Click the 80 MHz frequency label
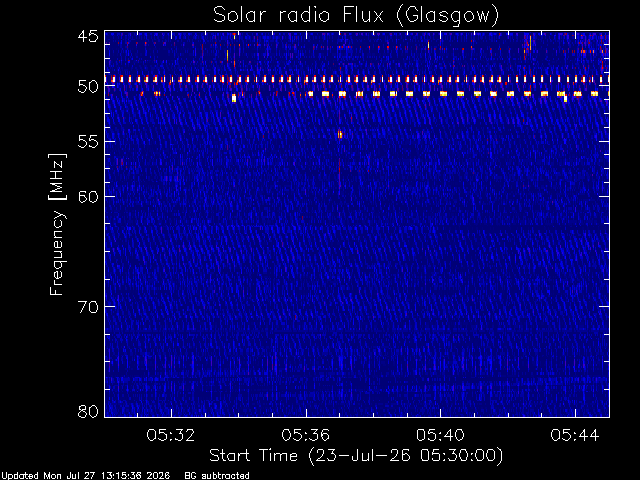The width and height of the screenshot is (640, 480). (x=88, y=411)
